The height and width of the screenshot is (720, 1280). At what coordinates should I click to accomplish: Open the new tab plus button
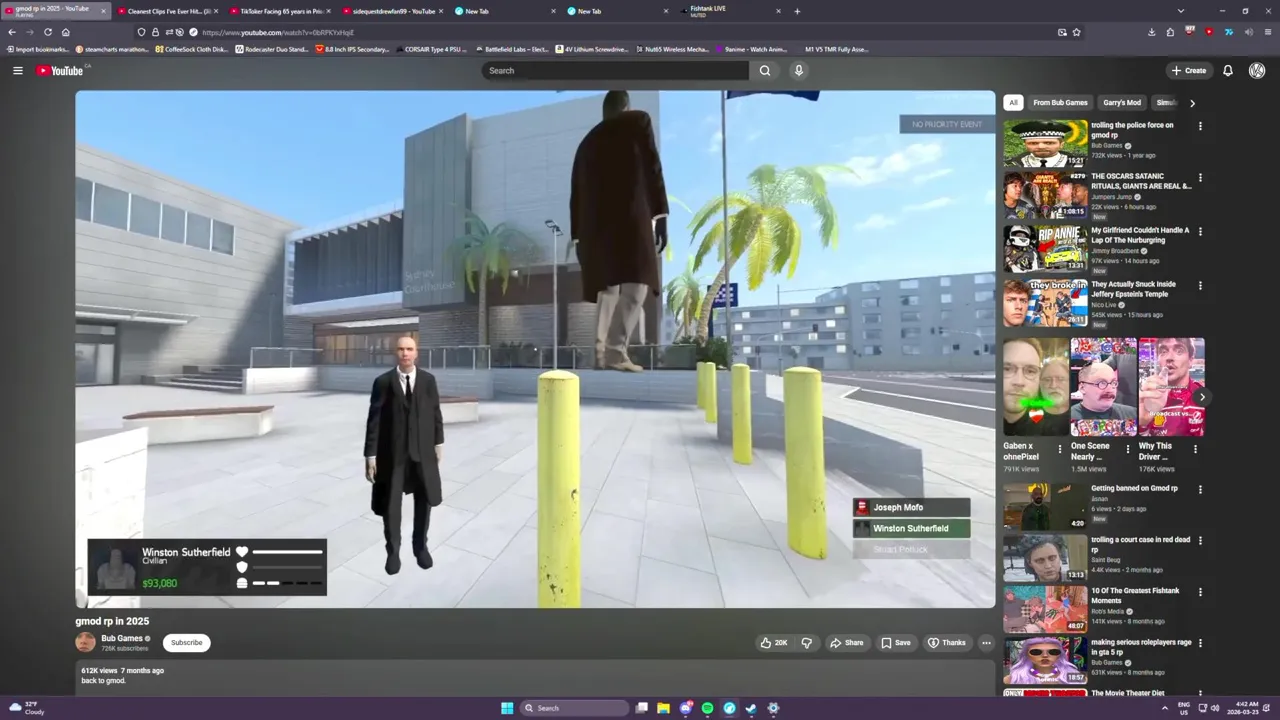coord(797,11)
